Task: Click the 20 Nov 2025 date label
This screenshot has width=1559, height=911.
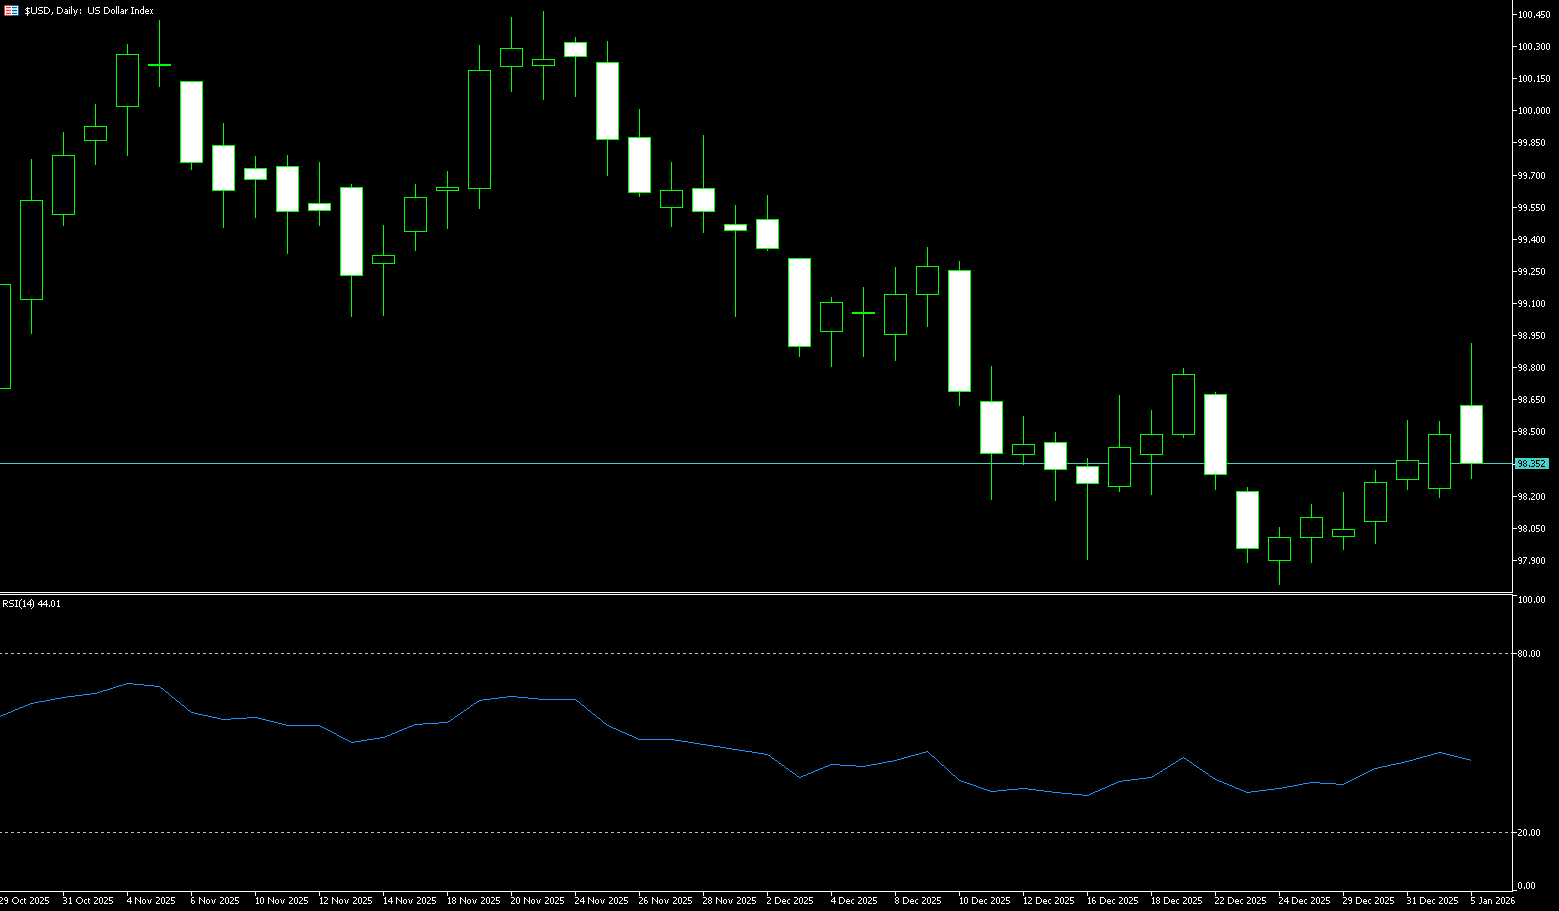Action: coord(537,901)
